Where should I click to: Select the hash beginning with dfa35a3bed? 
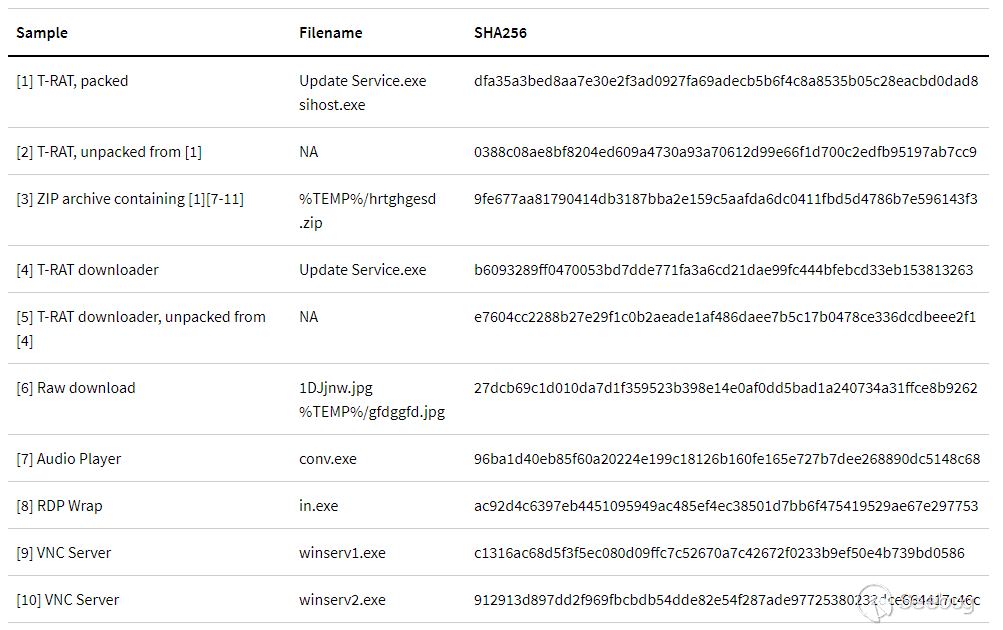click(x=725, y=81)
